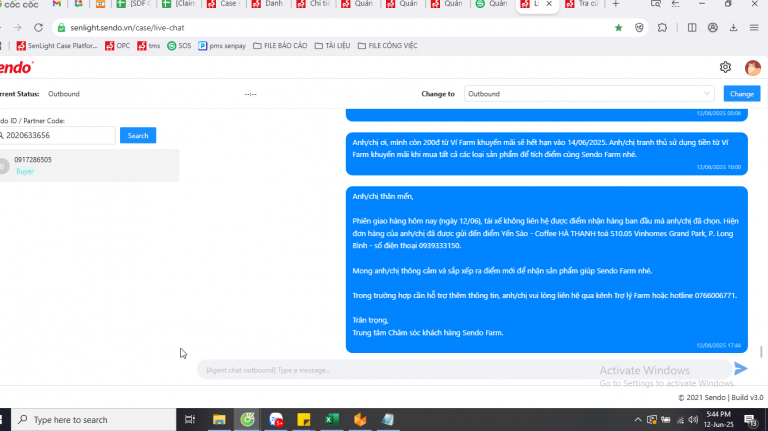Close the active live-chat tab
This screenshot has height=431, width=768.
[x=549, y=4]
